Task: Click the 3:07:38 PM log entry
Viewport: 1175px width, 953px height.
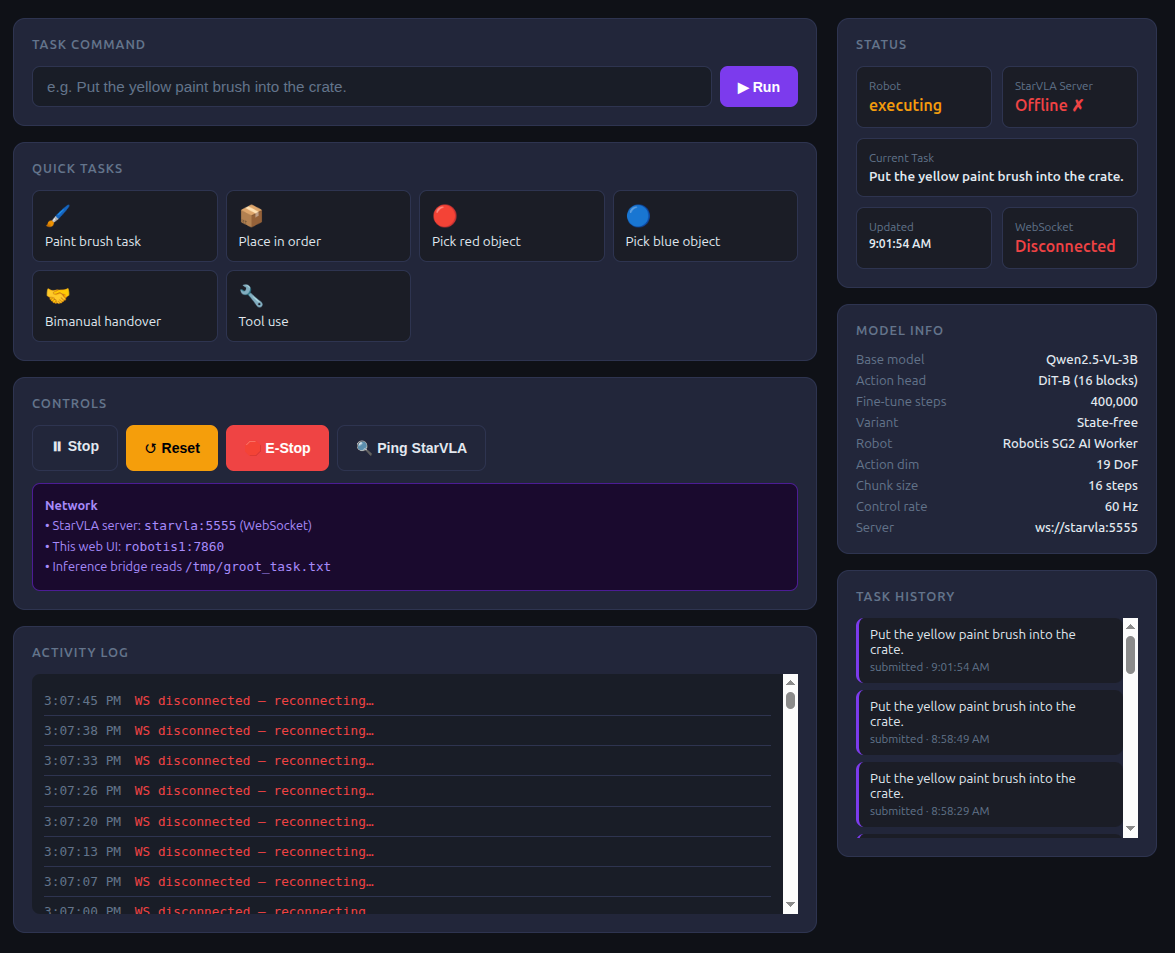Action: pyautogui.click(x=407, y=730)
